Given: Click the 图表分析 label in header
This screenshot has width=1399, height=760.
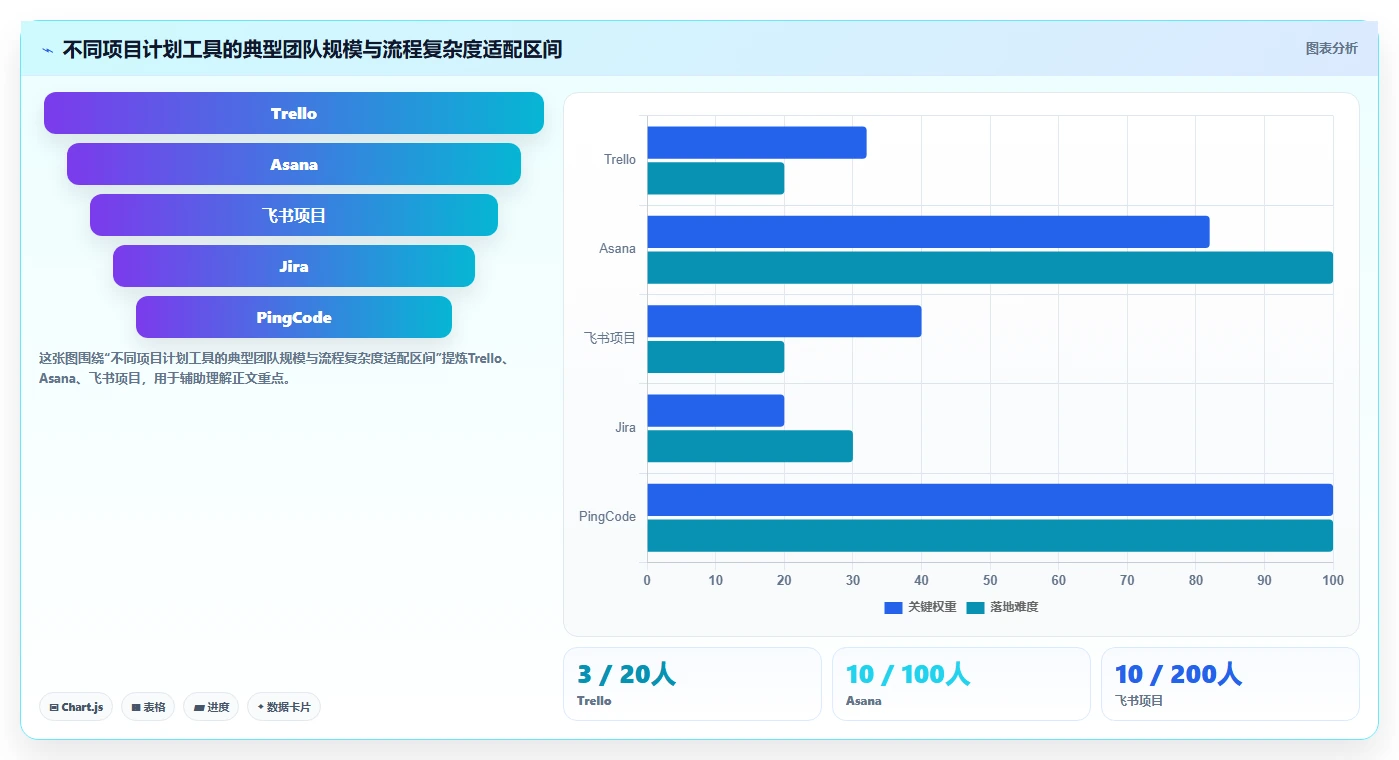Looking at the screenshot, I should point(1331,48).
